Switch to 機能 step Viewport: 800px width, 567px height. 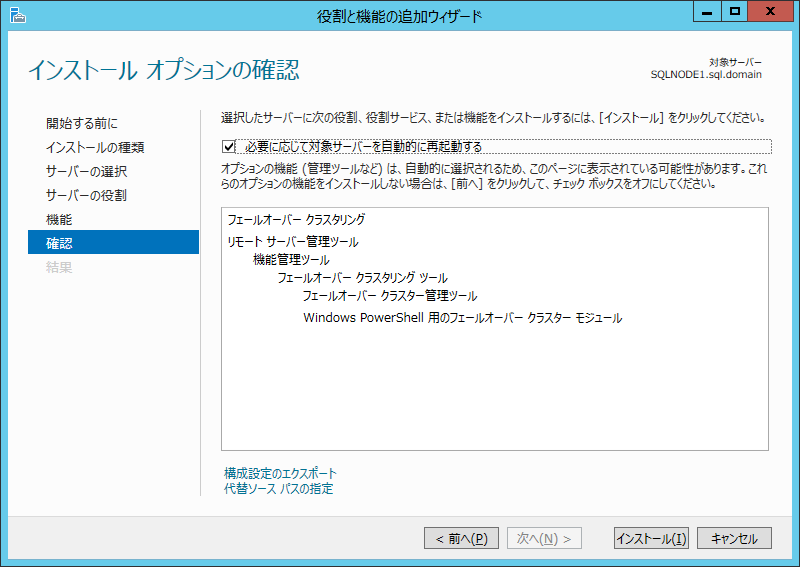59,219
